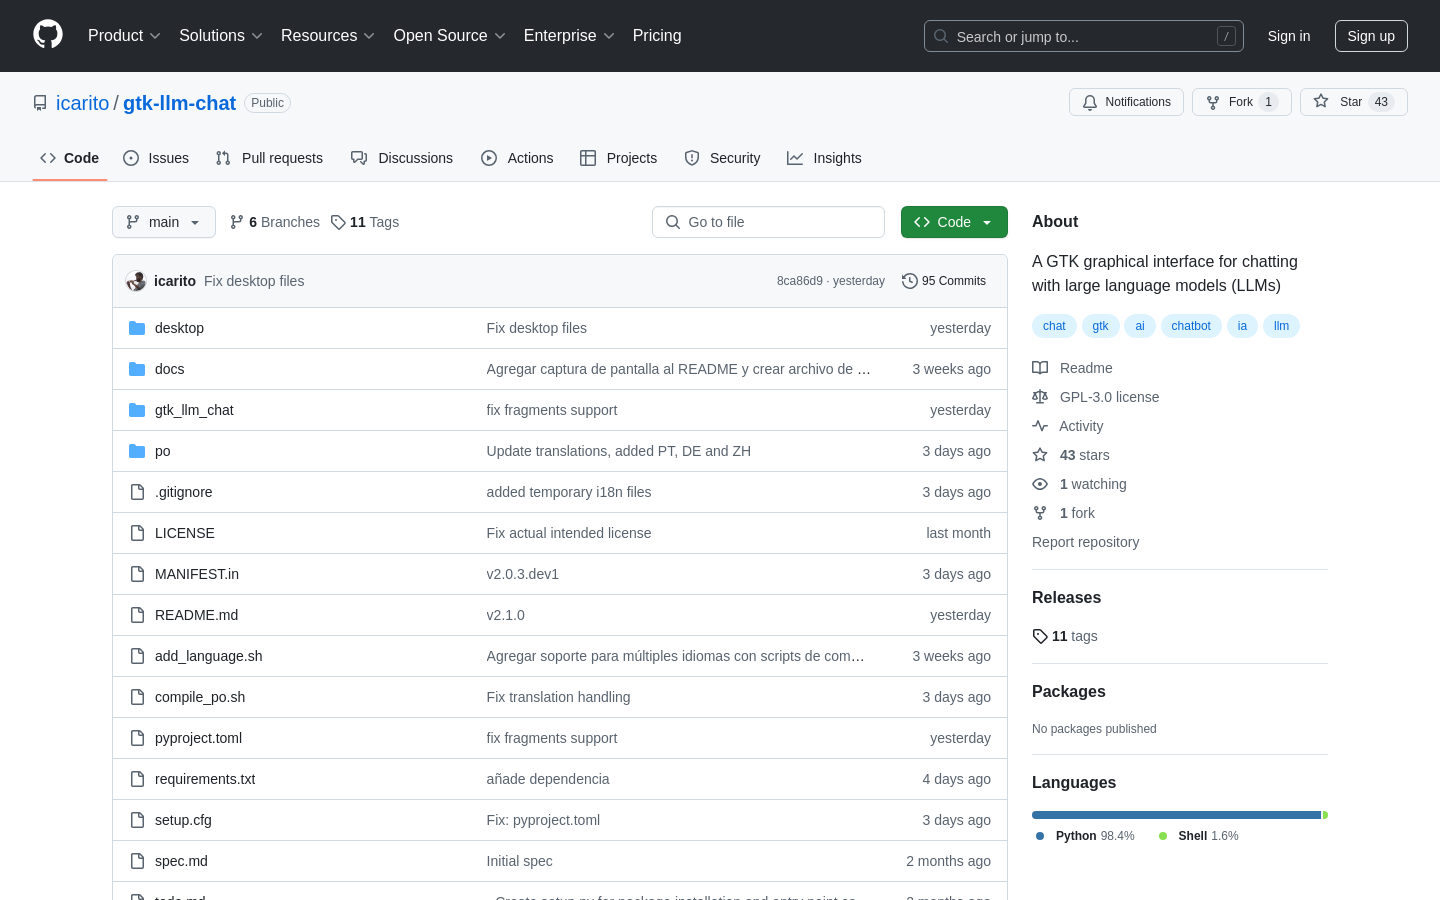Click the pyproject.toml file icon
This screenshot has height=900, width=1440.
coord(137,738)
